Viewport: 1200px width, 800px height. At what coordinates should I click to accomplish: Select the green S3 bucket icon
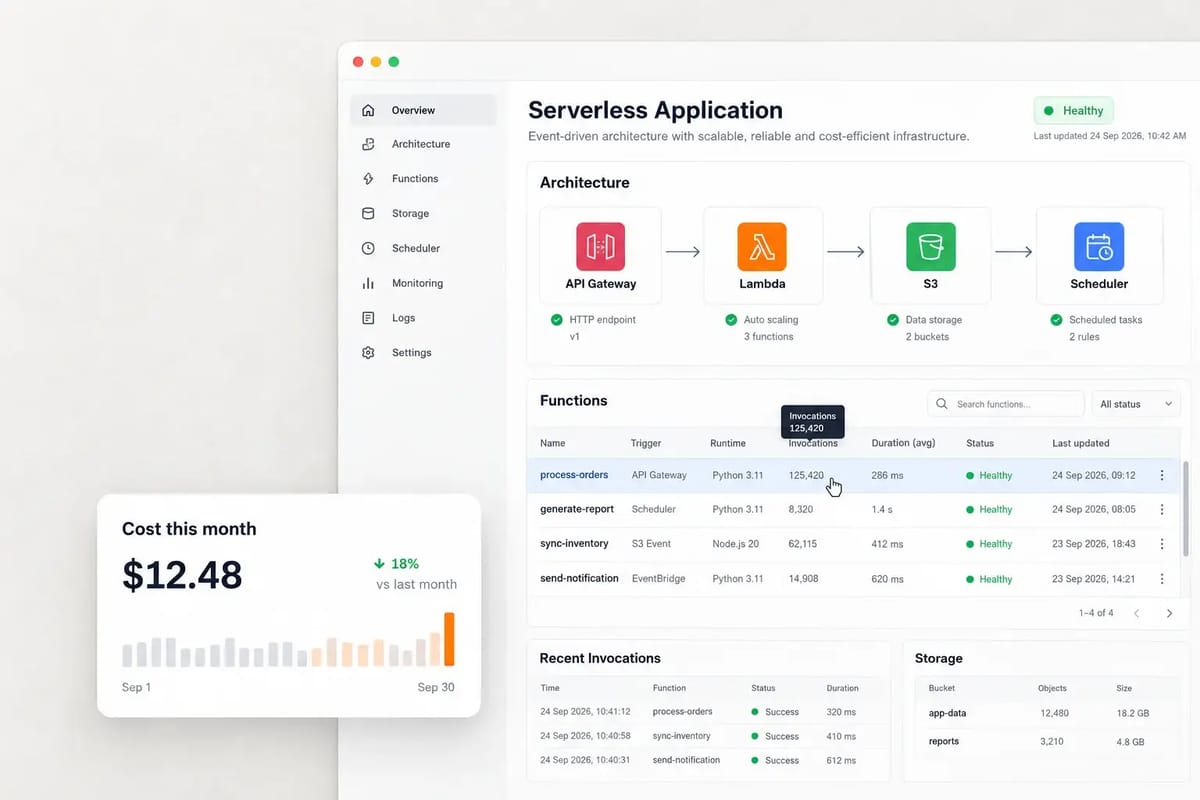[x=931, y=246]
